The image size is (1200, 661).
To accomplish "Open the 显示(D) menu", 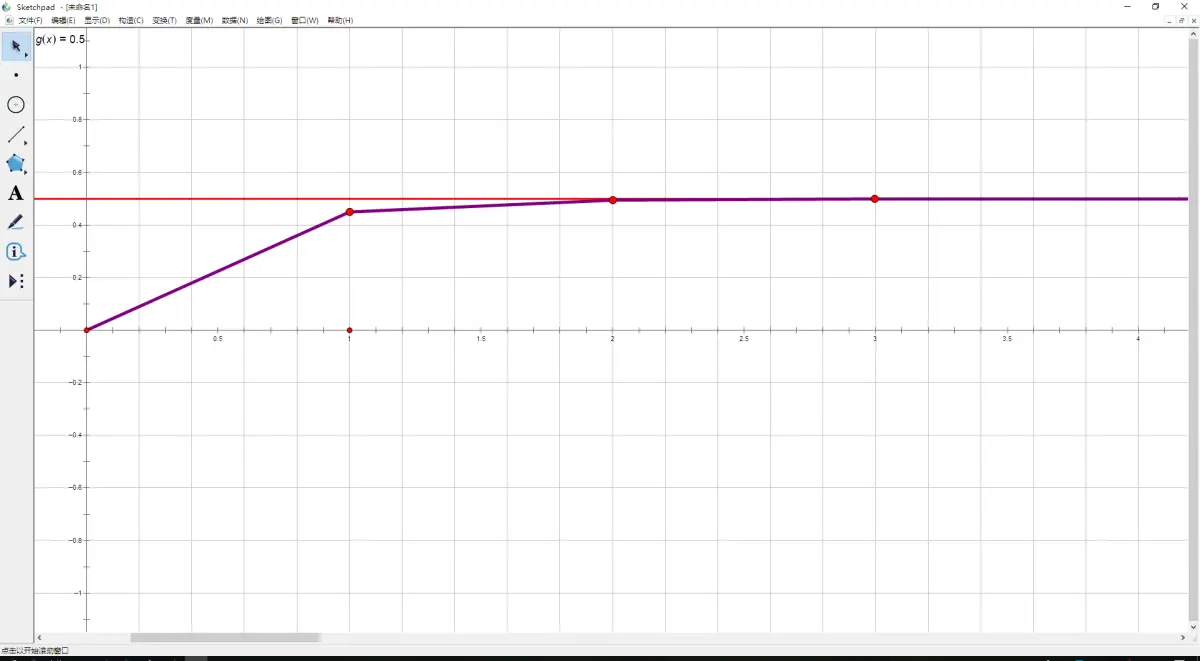I will point(97,20).
